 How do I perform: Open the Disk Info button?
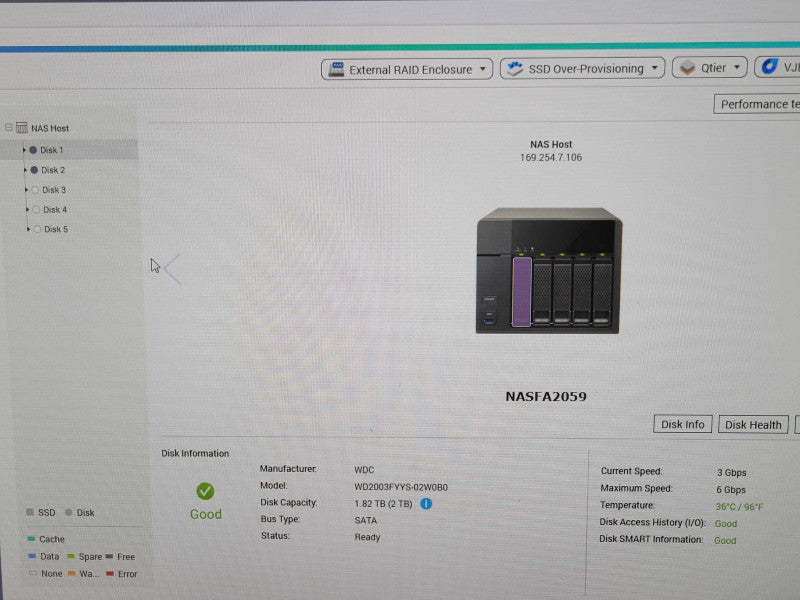683,424
